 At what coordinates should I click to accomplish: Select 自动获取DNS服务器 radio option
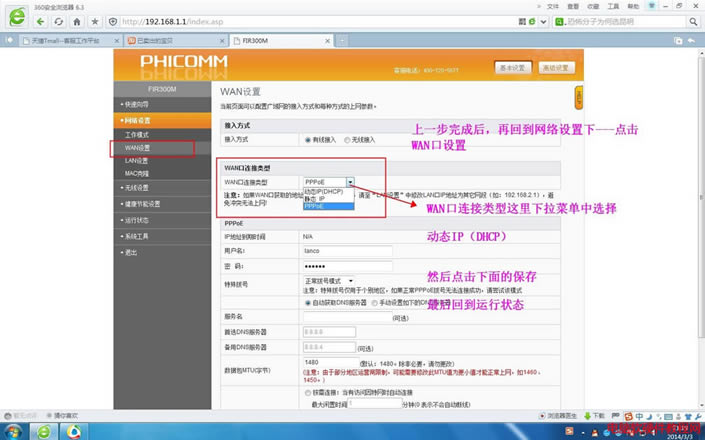click(x=308, y=301)
